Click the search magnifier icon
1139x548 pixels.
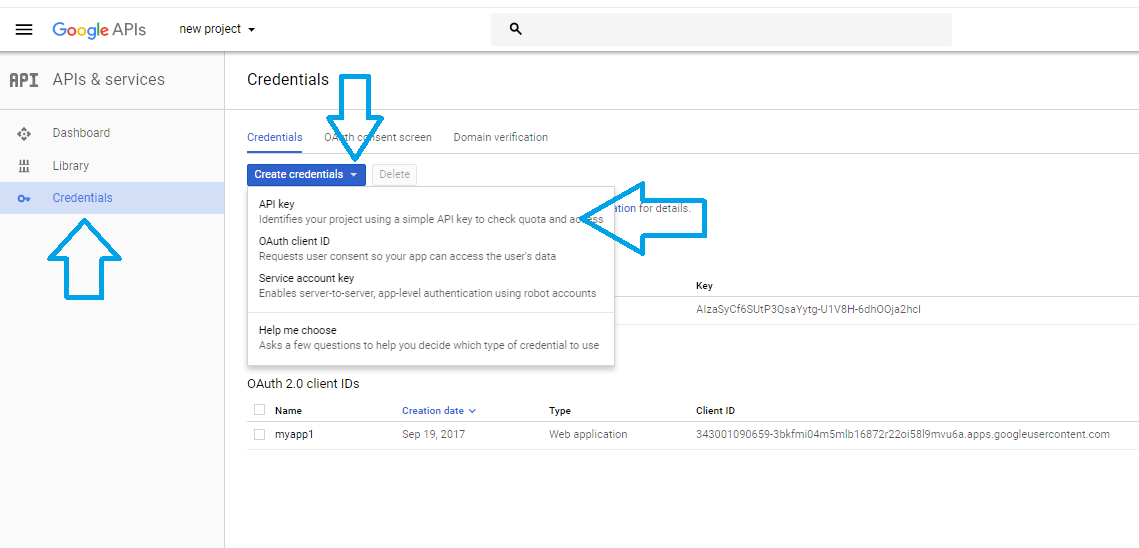[516, 29]
